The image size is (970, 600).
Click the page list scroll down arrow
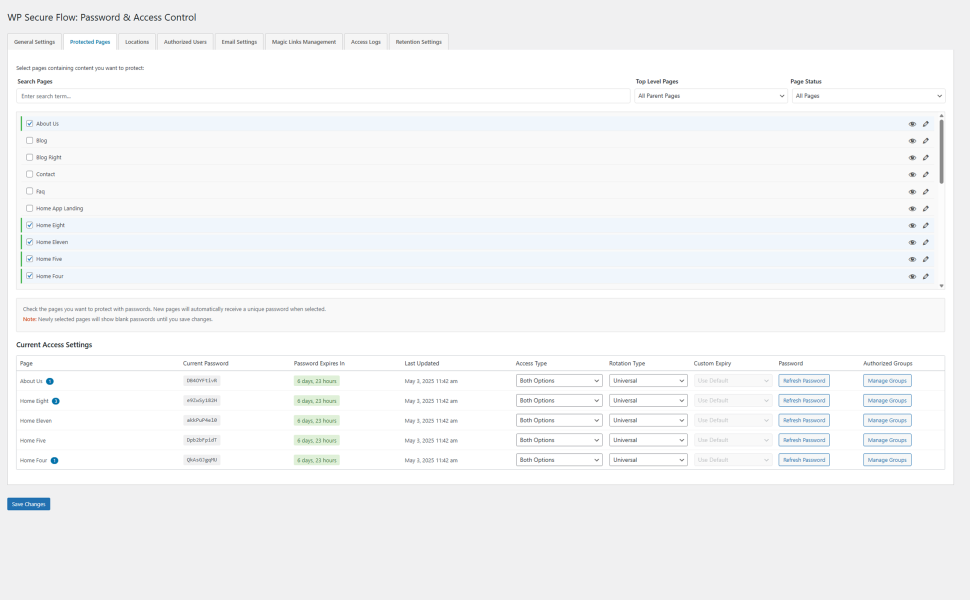pyautogui.click(x=942, y=286)
